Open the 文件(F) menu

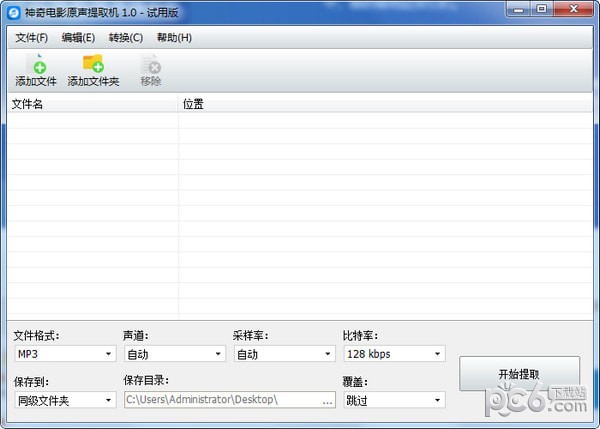pos(31,38)
